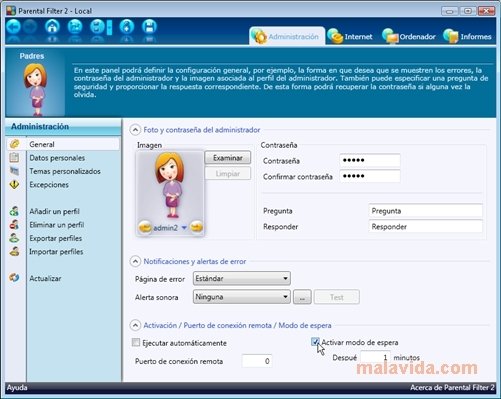This screenshot has width=501, height=399.
Task: Click the administrator image preview
Action: [x=170, y=185]
